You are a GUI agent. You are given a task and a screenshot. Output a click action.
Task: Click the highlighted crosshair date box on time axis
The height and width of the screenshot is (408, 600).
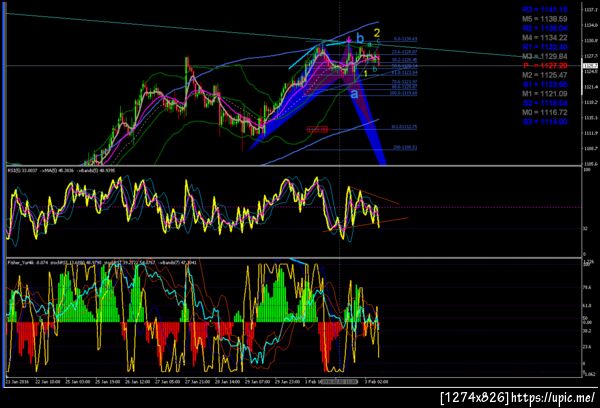pyautogui.click(x=339, y=382)
